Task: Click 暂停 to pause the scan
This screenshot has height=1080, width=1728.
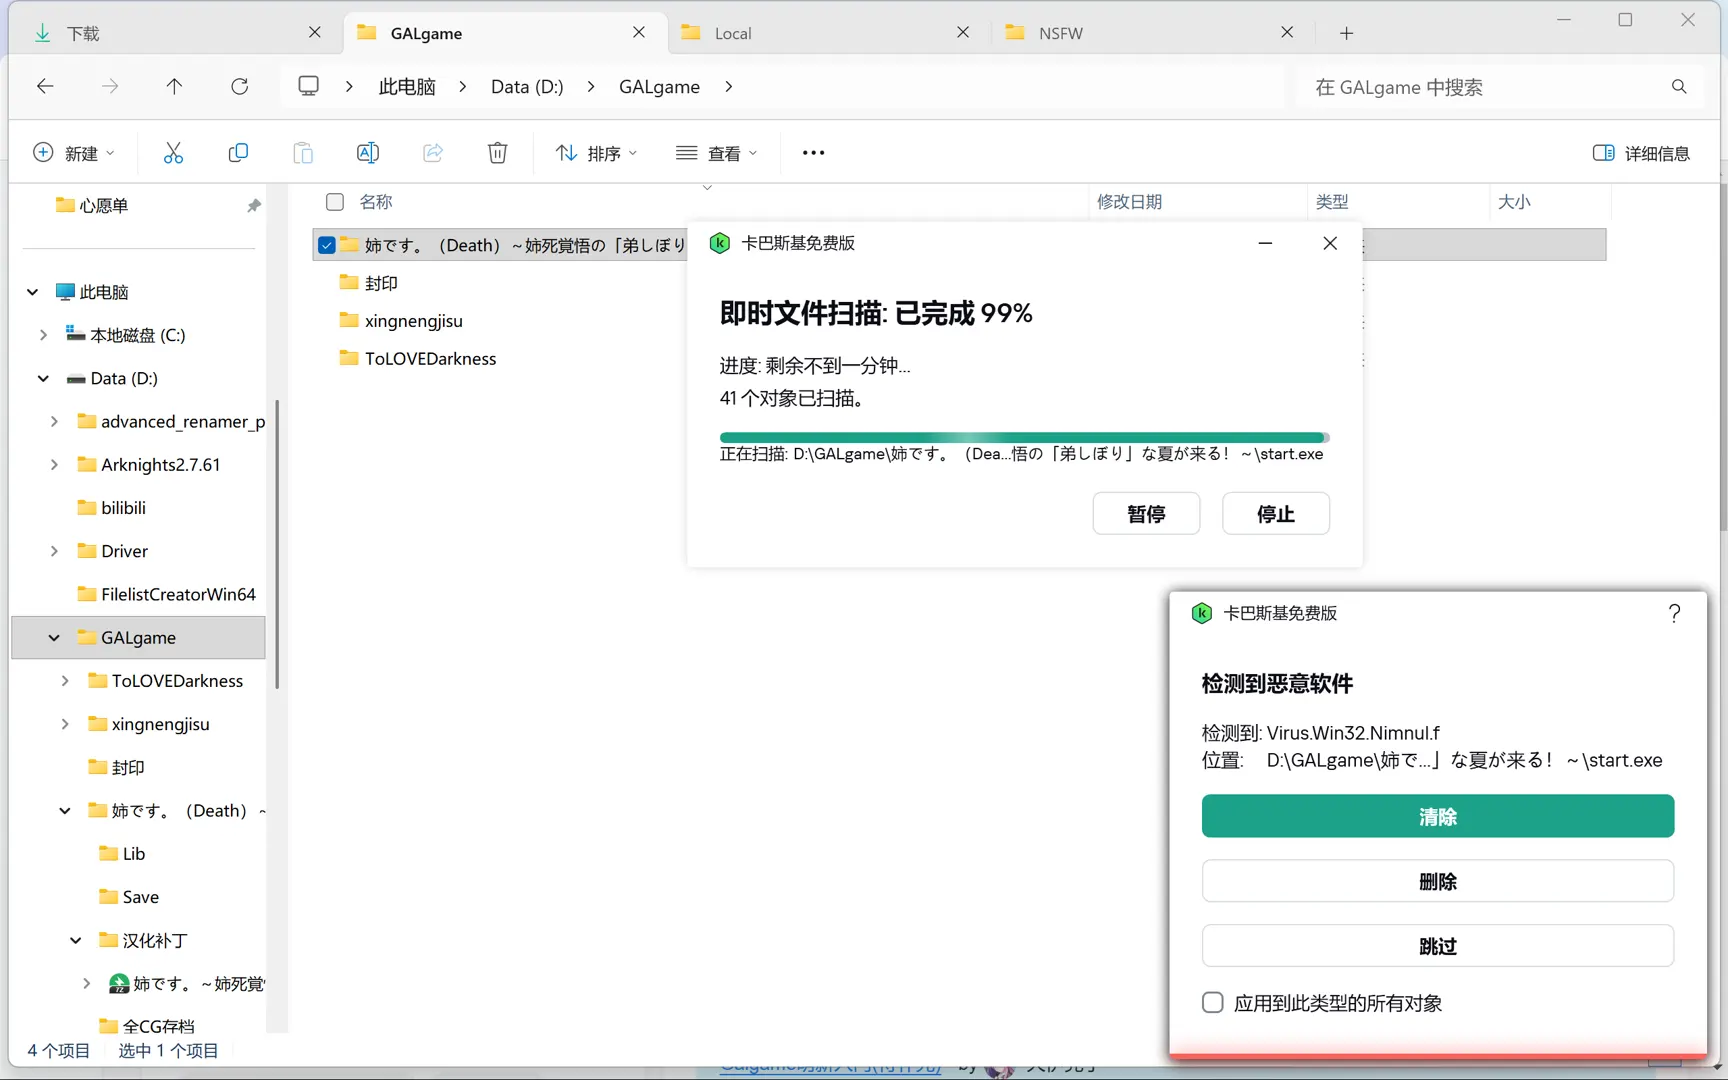Action: tap(1146, 514)
